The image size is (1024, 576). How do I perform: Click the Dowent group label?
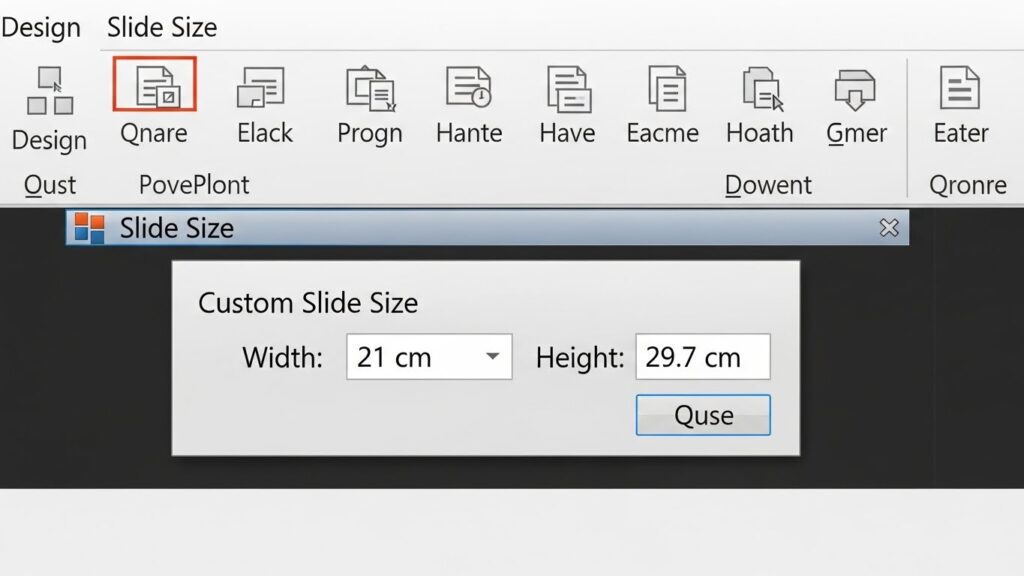coord(768,185)
